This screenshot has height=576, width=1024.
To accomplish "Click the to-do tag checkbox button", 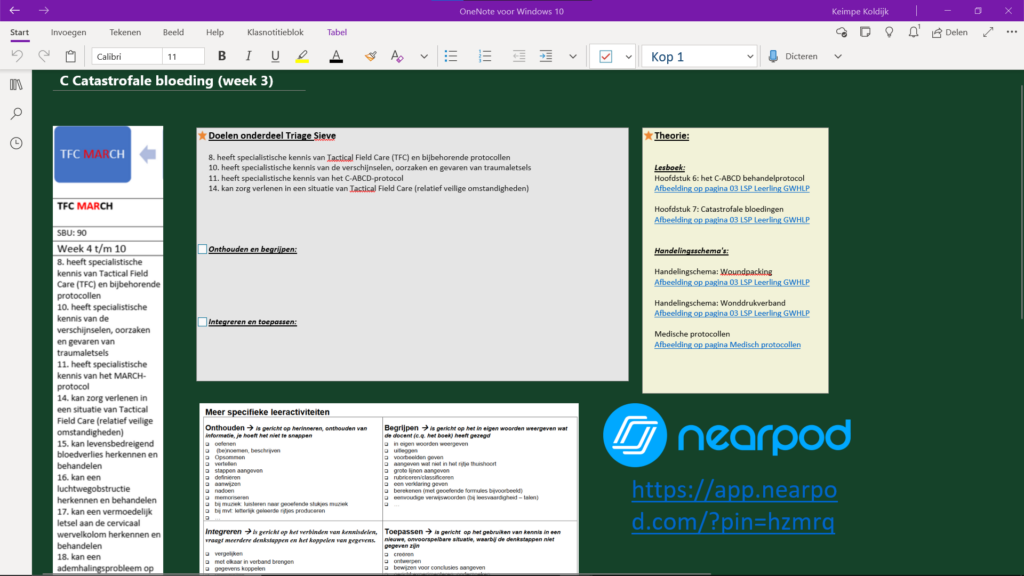I will [x=605, y=57].
